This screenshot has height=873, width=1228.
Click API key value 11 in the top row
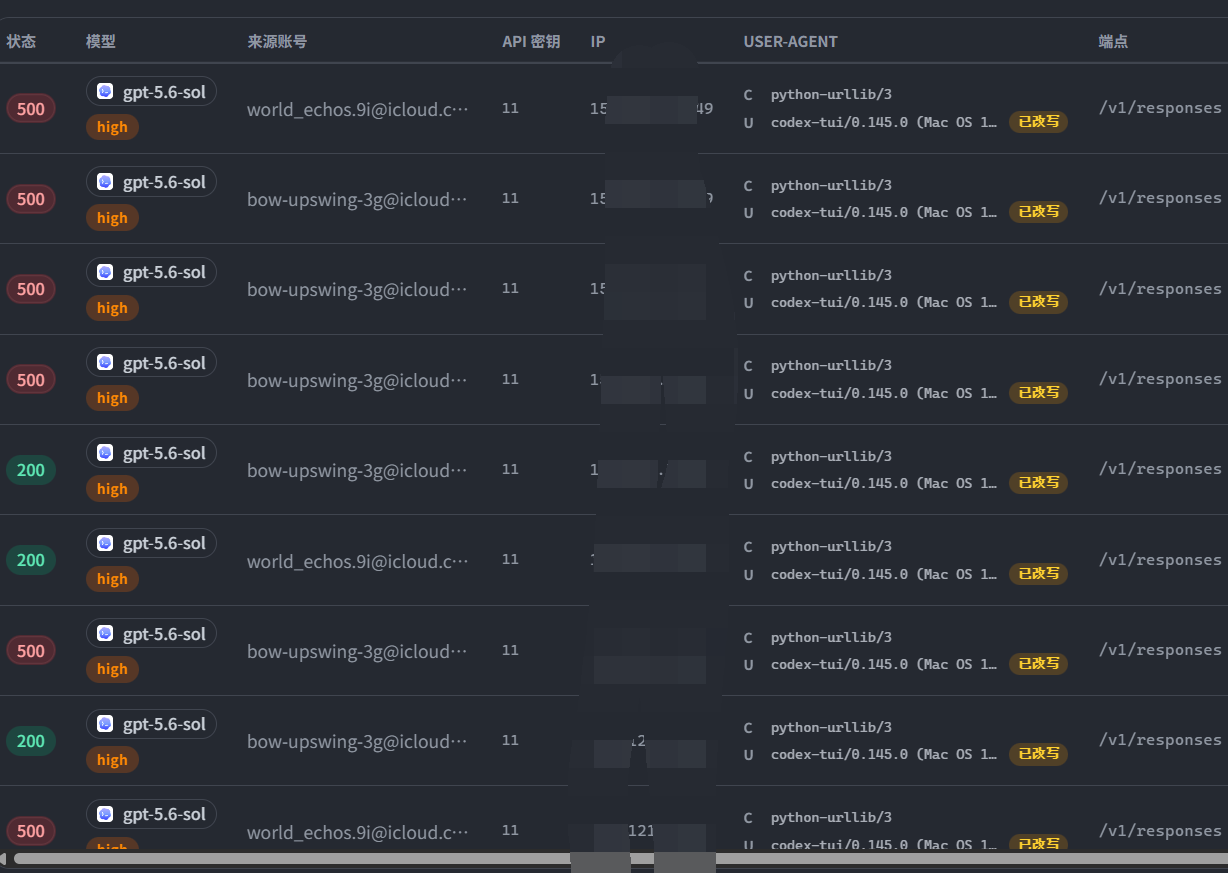coord(510,108)
